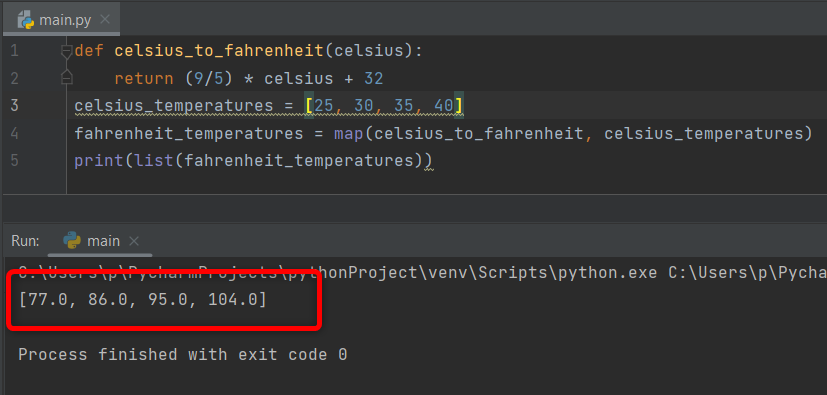
Task: Click the output list [77.0, 86.0, 95.0, 104.0]
Action: pos(142,300)
